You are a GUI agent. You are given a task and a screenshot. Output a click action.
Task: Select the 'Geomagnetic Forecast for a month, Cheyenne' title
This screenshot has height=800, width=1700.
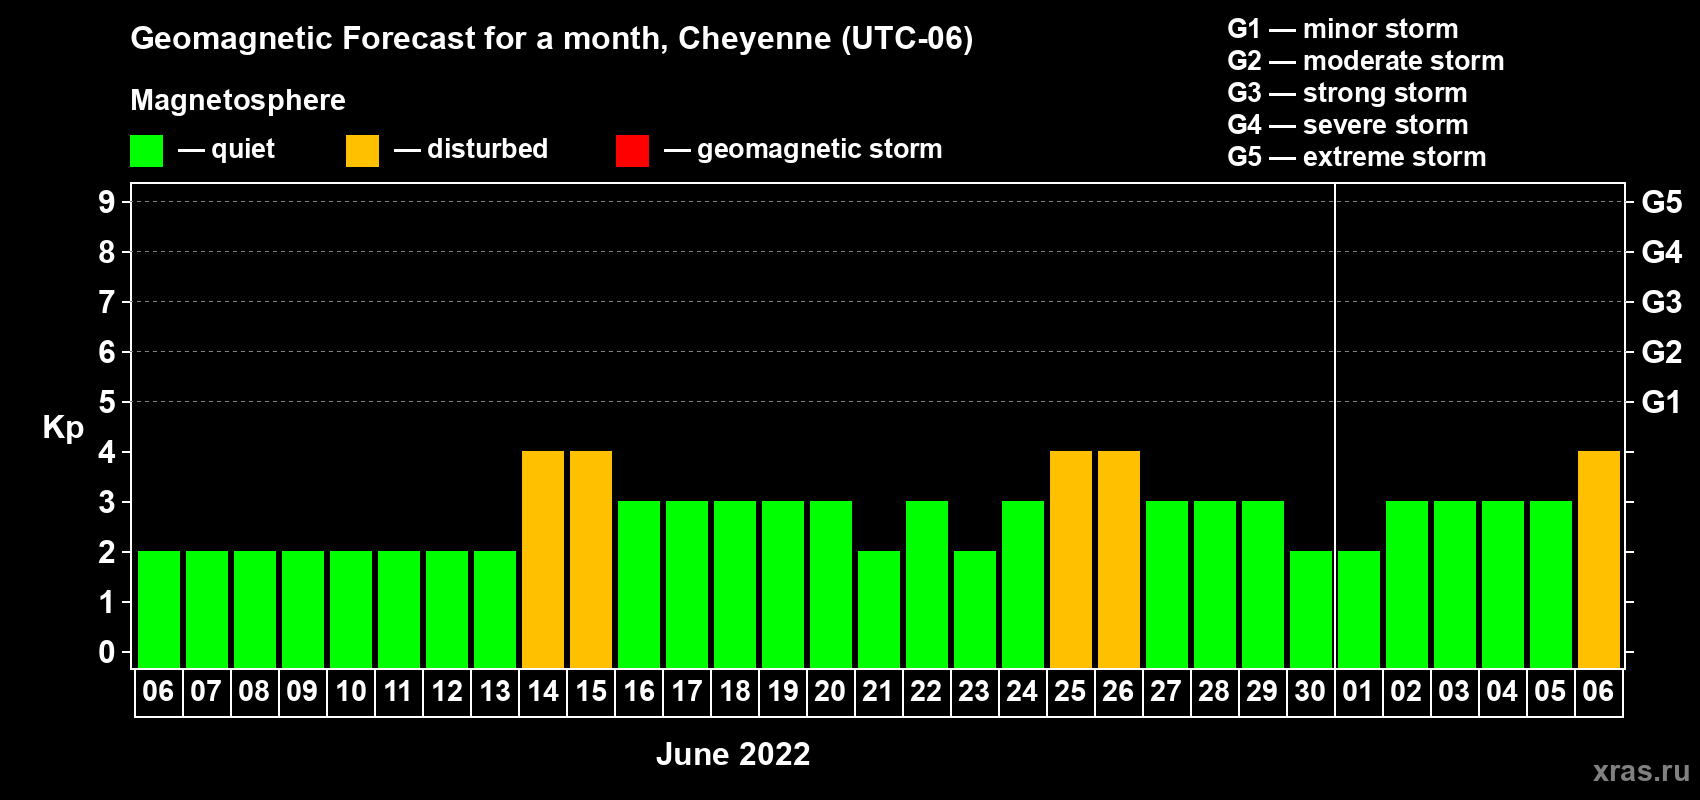point(552,39)
